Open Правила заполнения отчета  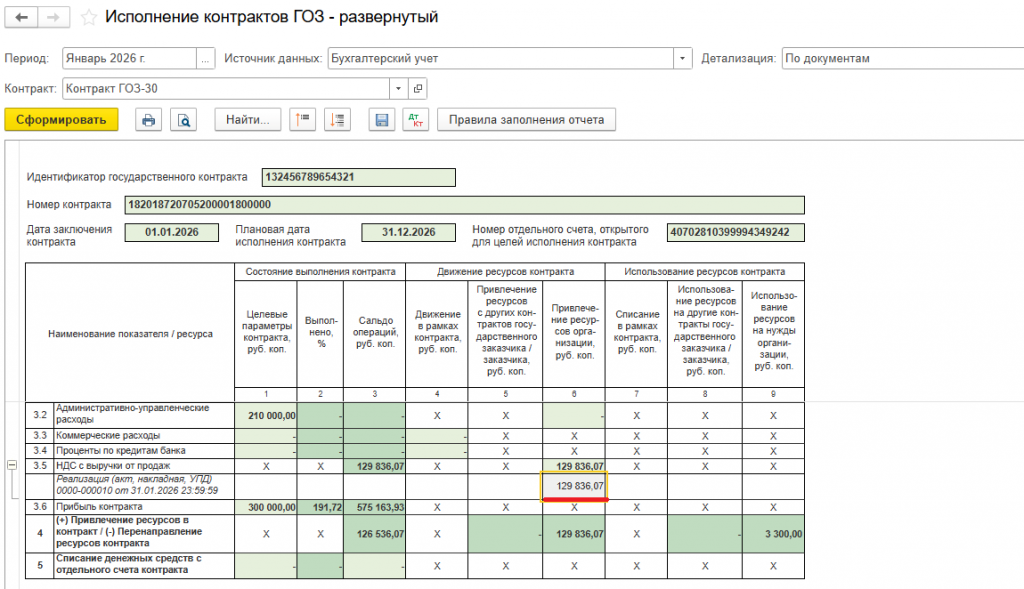click(x=526, y=120)
